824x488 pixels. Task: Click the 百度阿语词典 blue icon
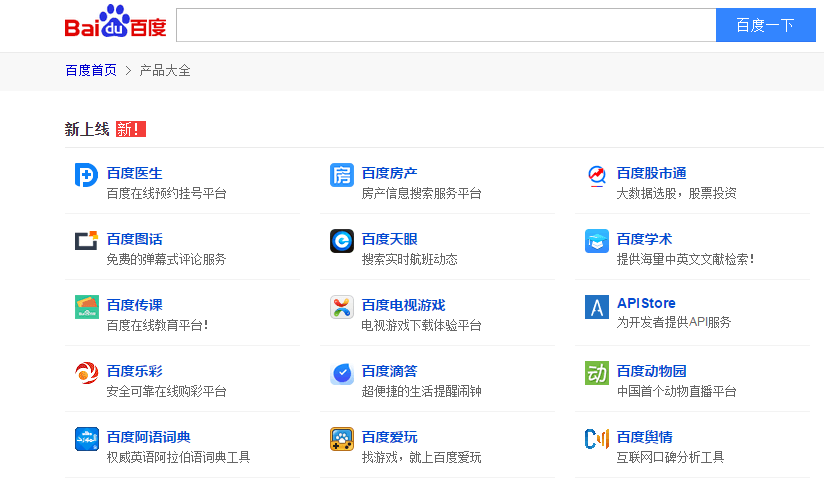click(87, 439)
